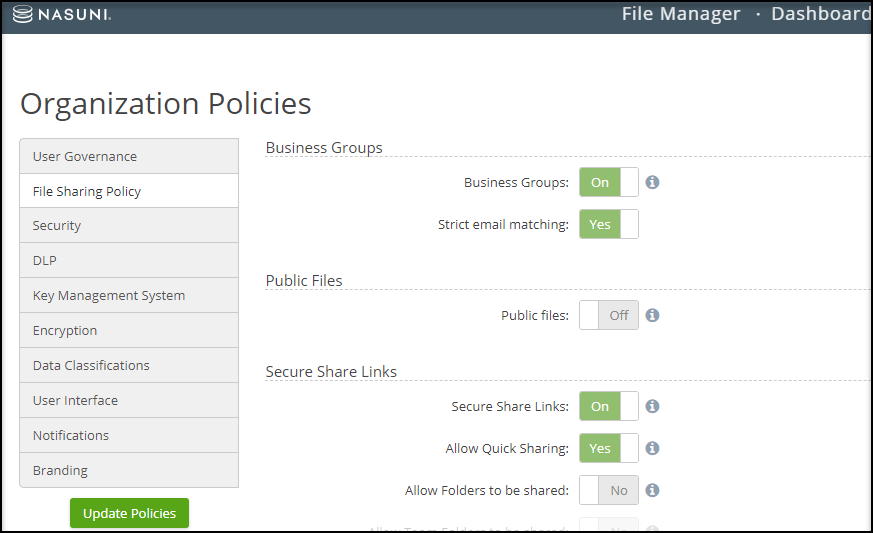
Task: Click info icon next to Business Groups toggle
Action: point(652,183)
